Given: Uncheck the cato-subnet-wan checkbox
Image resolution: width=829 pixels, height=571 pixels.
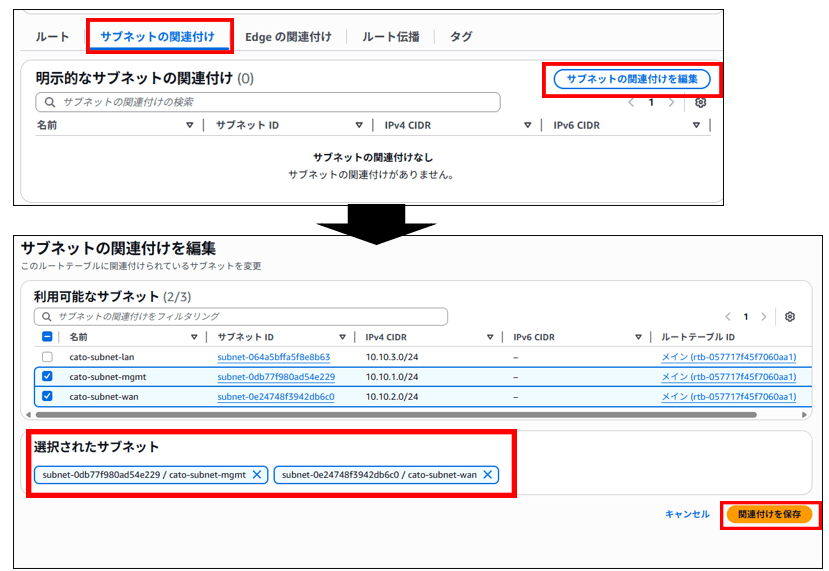Looking at the screenshot, I should click(47, 396).
